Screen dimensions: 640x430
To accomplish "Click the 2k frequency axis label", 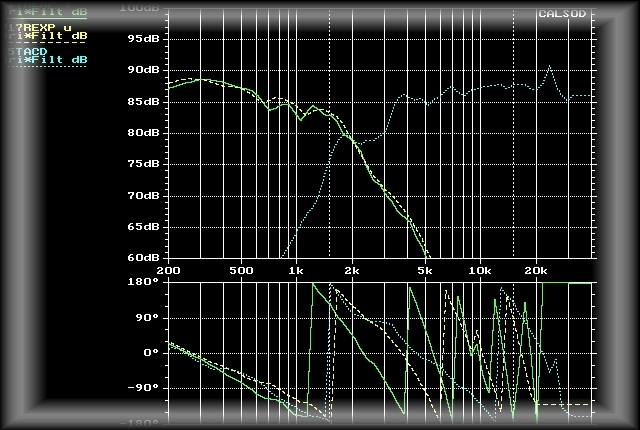I will (x=352, y=271).
